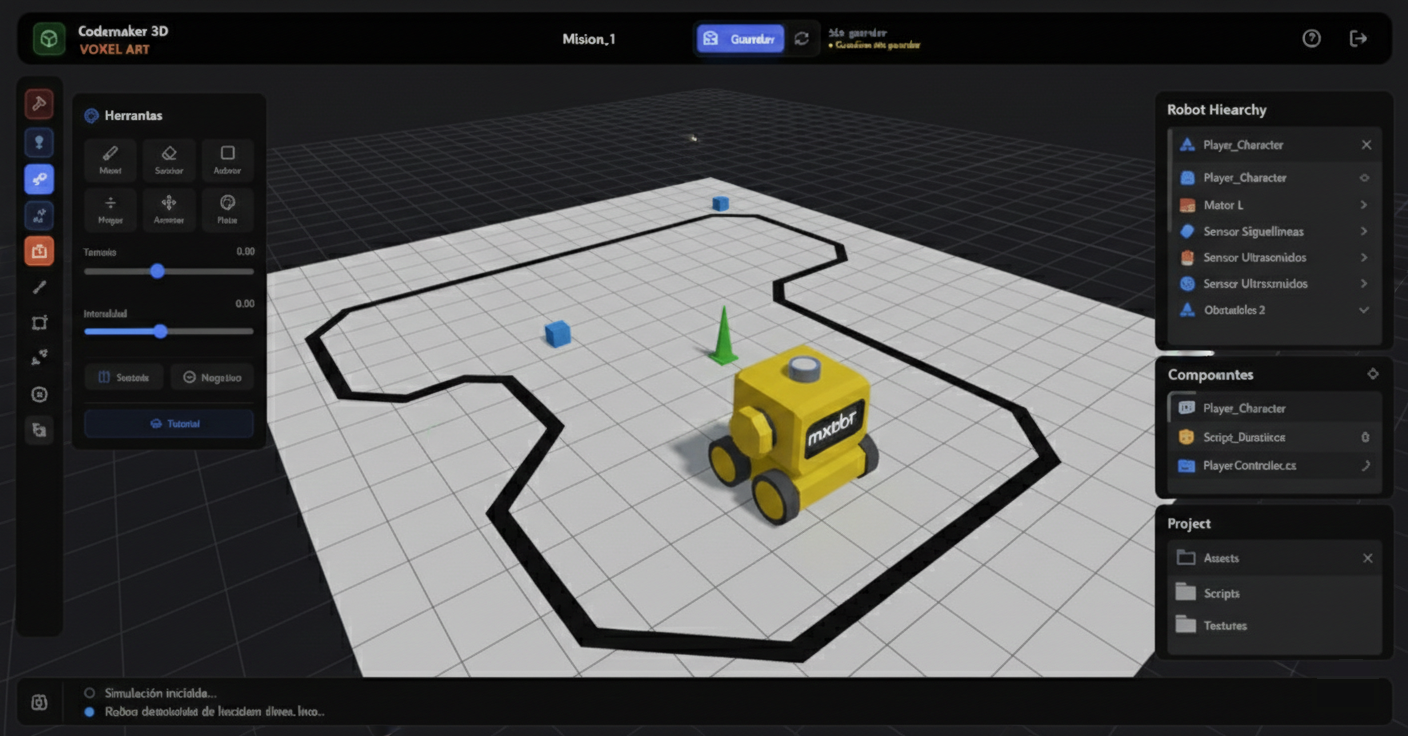The width and height of the screenshot is (1408, 736).
Task: Open the Tutorial from the tools panel
Action: [168, 423]
